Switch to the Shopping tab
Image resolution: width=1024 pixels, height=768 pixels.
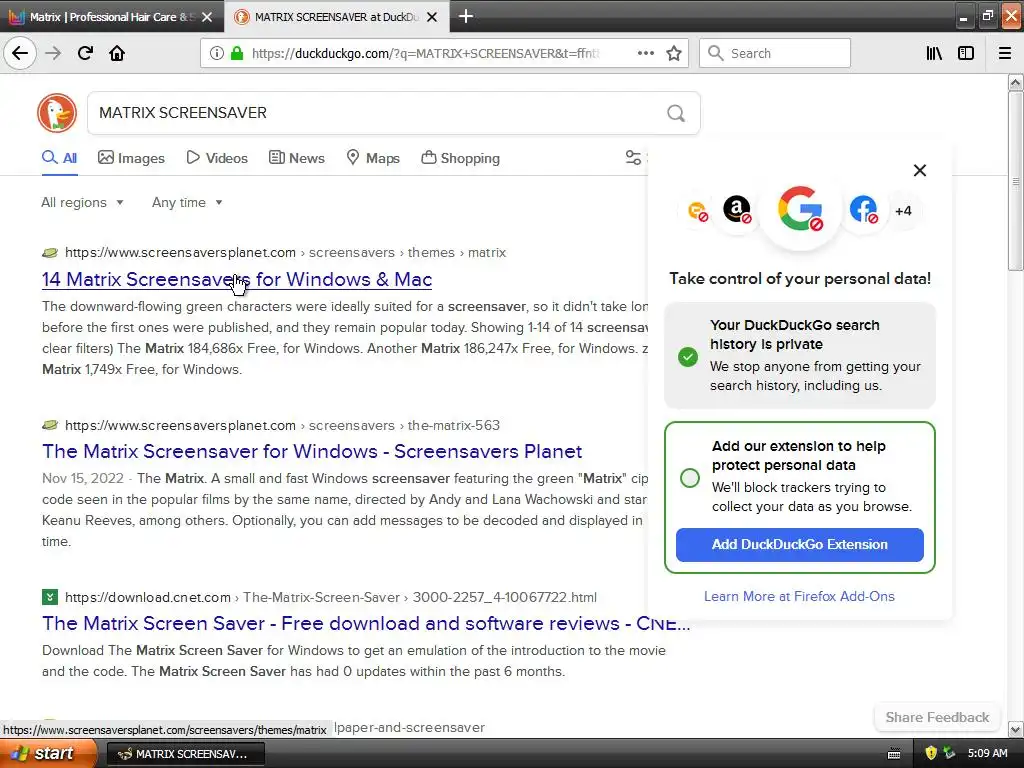click(x=460, y=158)
